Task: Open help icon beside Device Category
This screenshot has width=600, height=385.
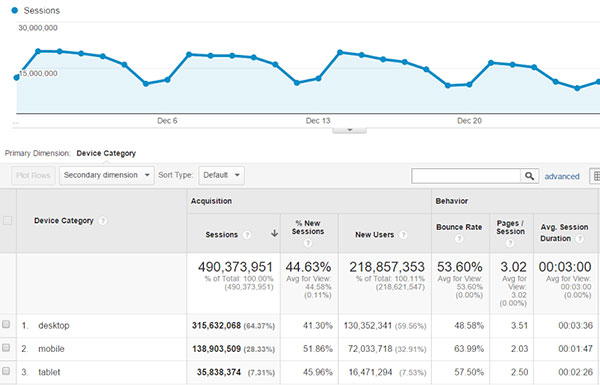Action: [103, 221]
